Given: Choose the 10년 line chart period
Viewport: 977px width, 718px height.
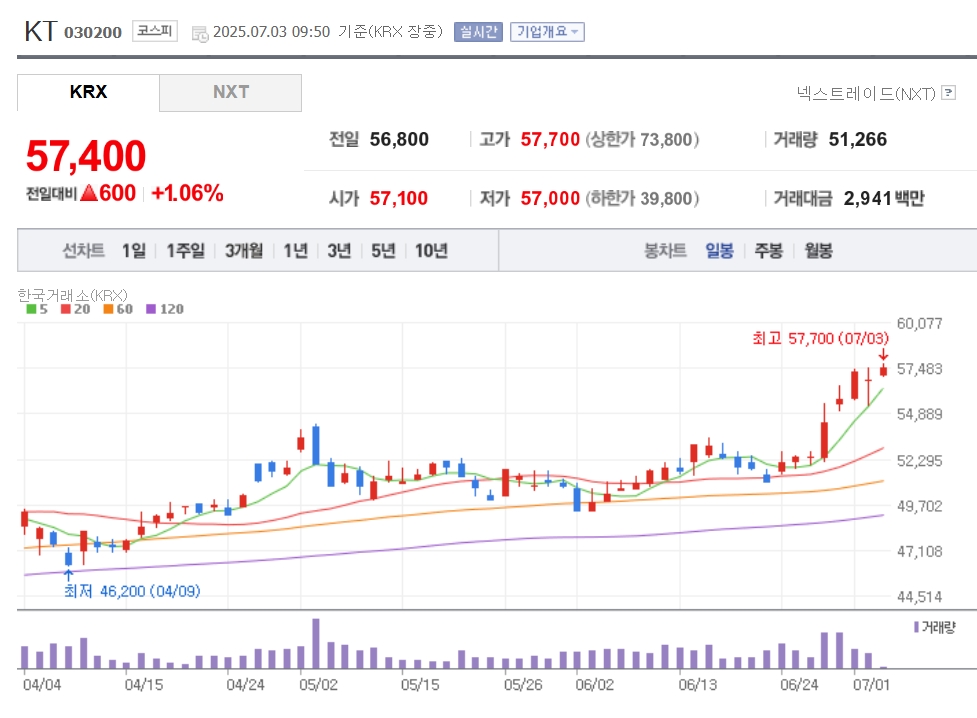Looking at the screenshot, I should click(x=431, y=251).
